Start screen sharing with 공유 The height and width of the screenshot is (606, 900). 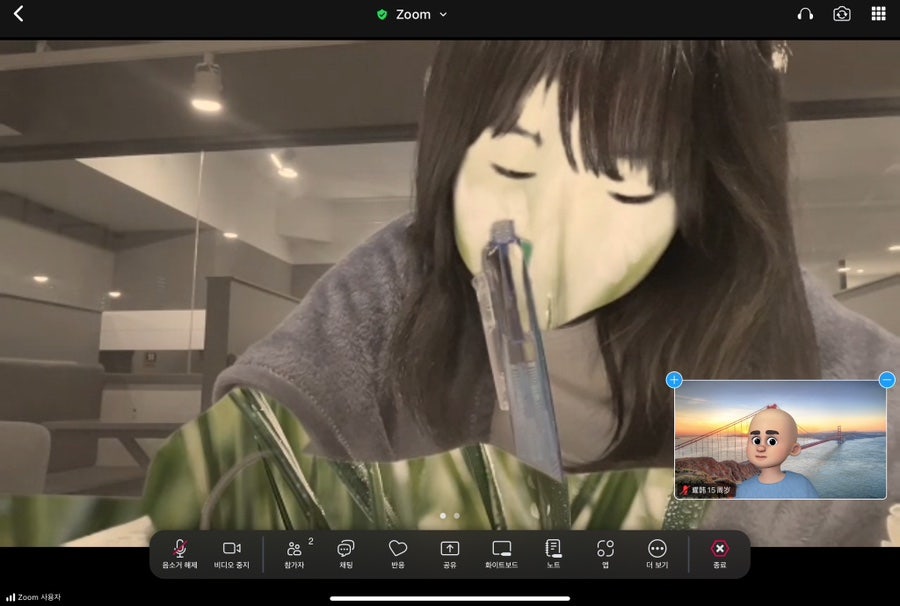pyautogui.click(x=450, y=553)
